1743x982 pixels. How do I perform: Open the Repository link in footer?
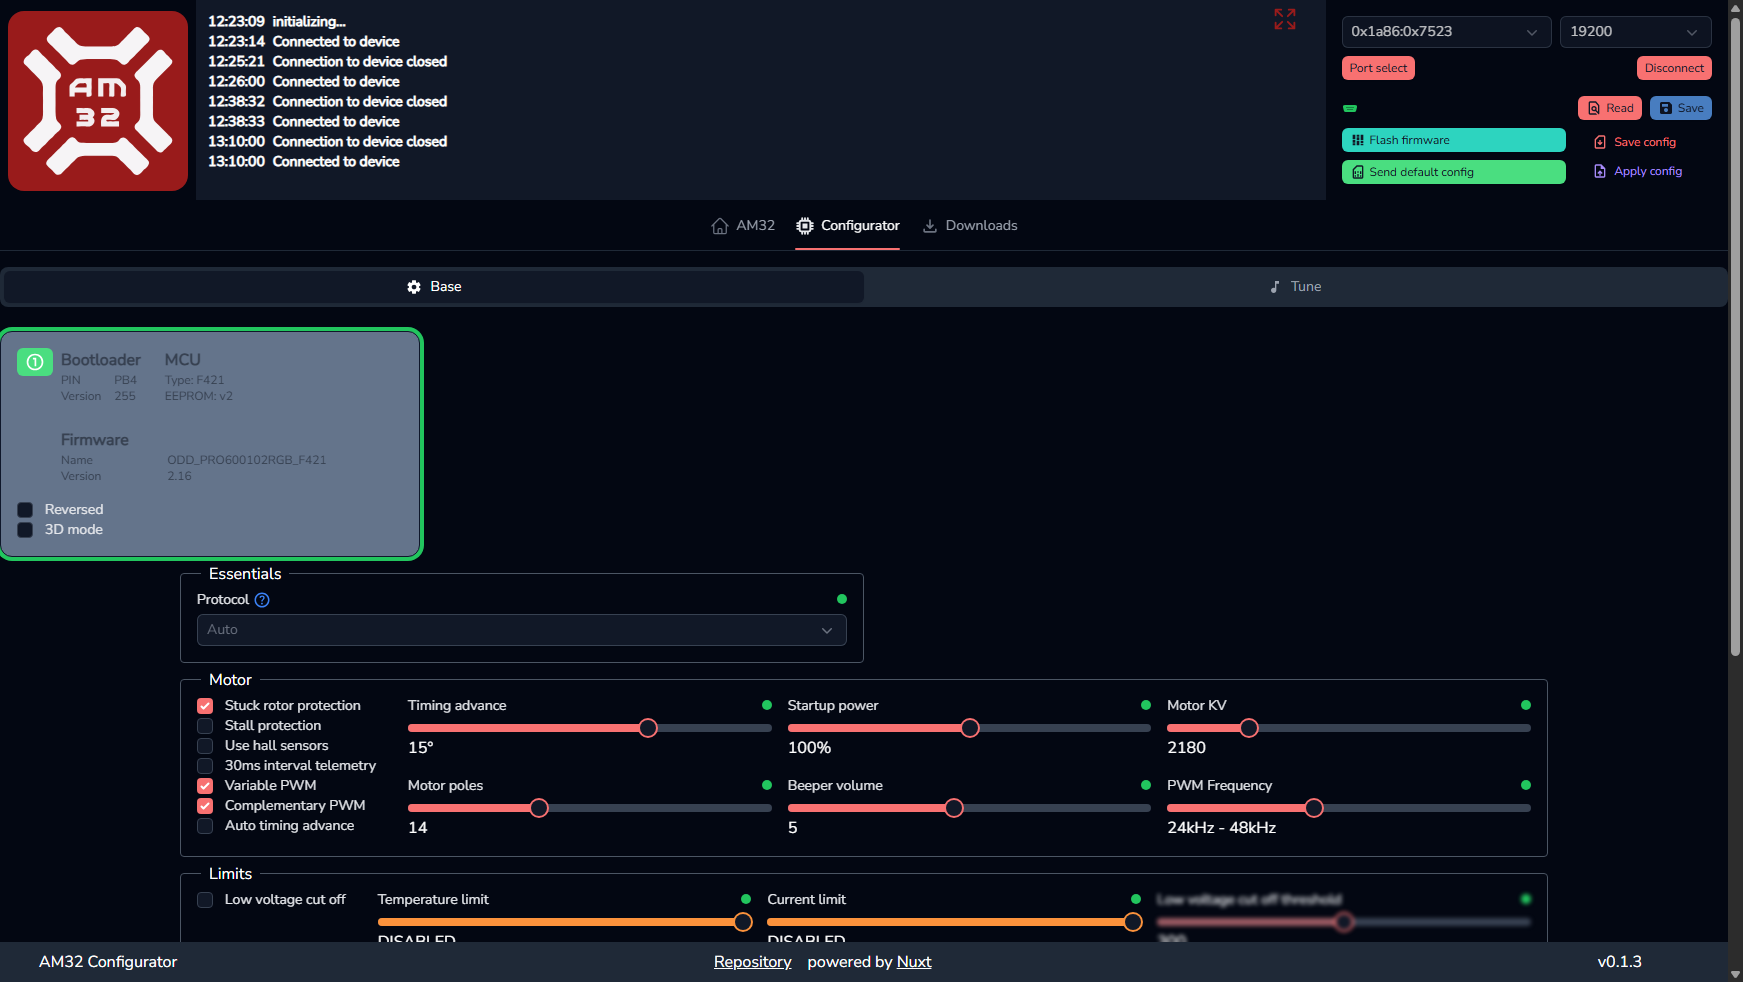(753, 962)
